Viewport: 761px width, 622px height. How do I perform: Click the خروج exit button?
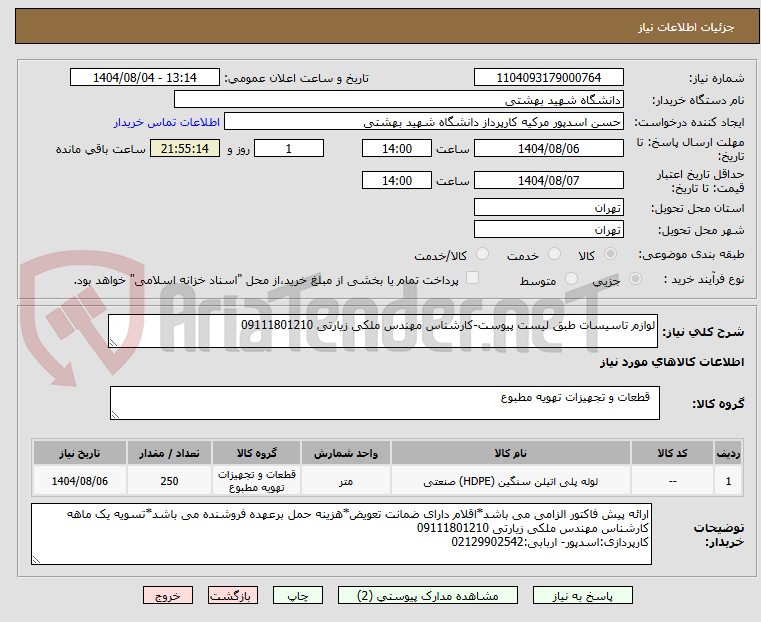click(x=168, y=595)
